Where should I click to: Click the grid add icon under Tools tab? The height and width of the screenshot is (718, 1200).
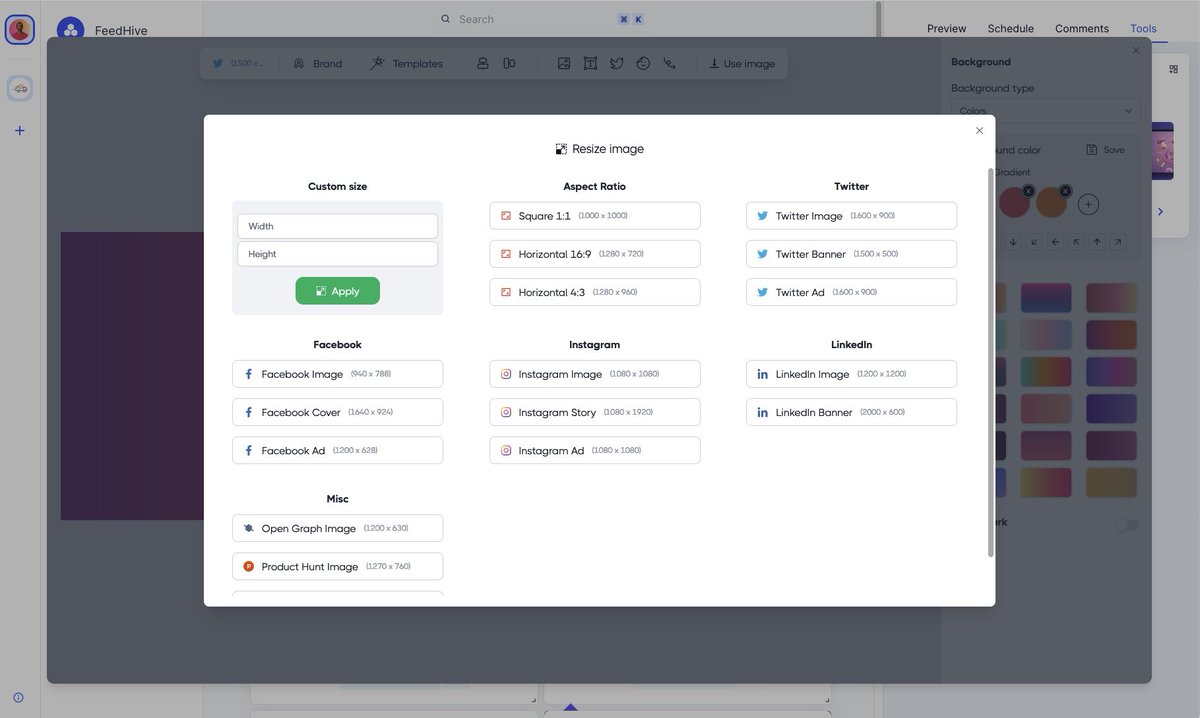(x=1173, y=69)
